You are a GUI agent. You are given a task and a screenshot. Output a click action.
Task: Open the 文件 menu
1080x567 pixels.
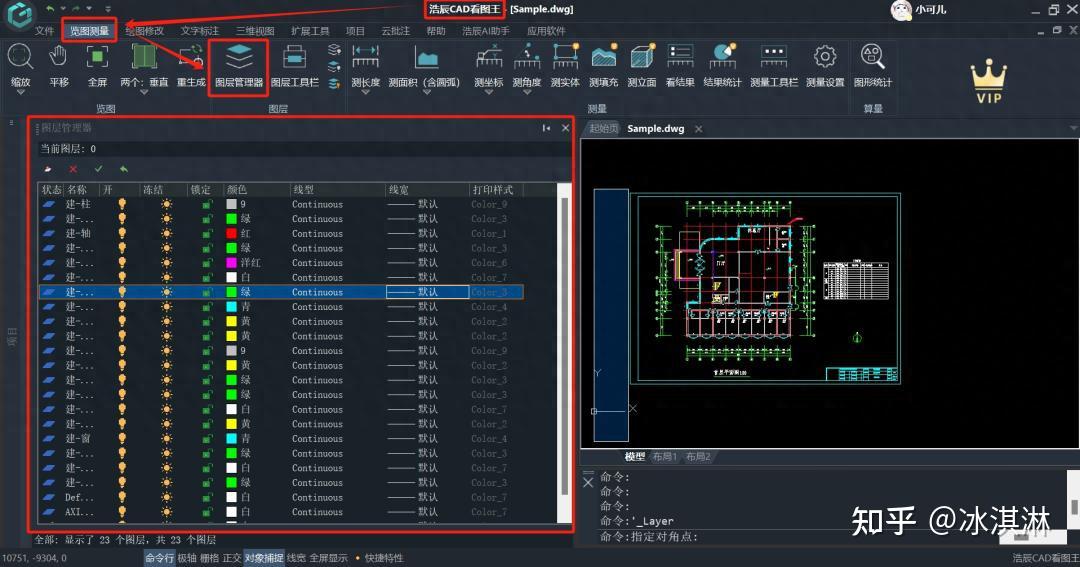pos(44,31)
